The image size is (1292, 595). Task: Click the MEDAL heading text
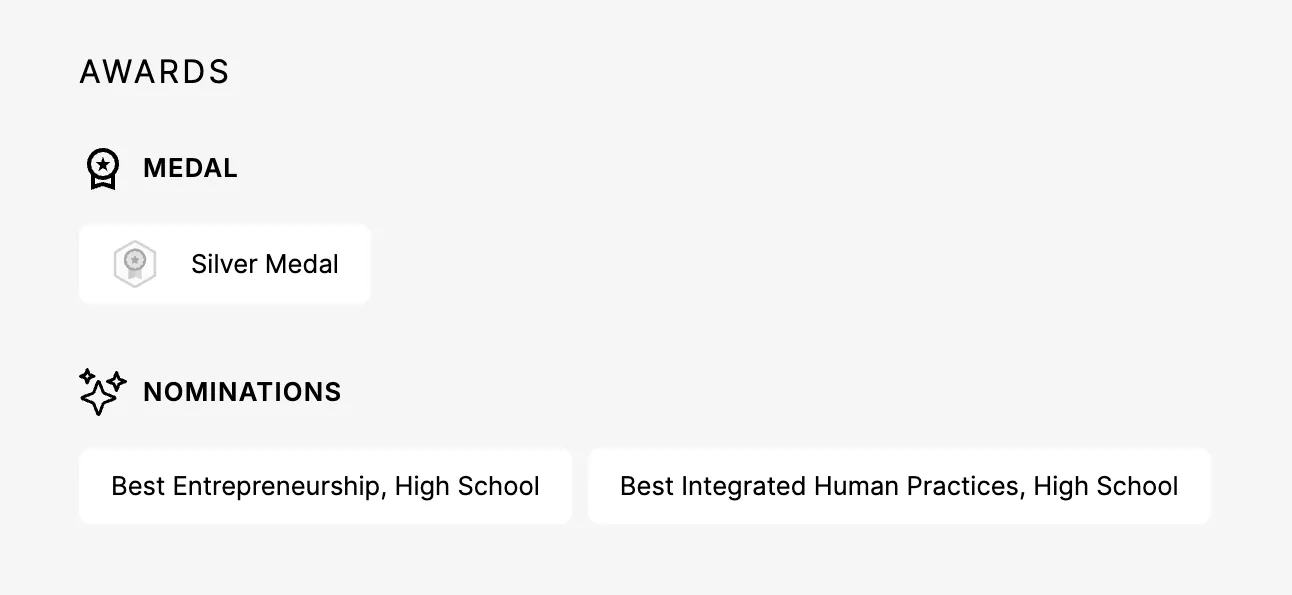[190, 168]
